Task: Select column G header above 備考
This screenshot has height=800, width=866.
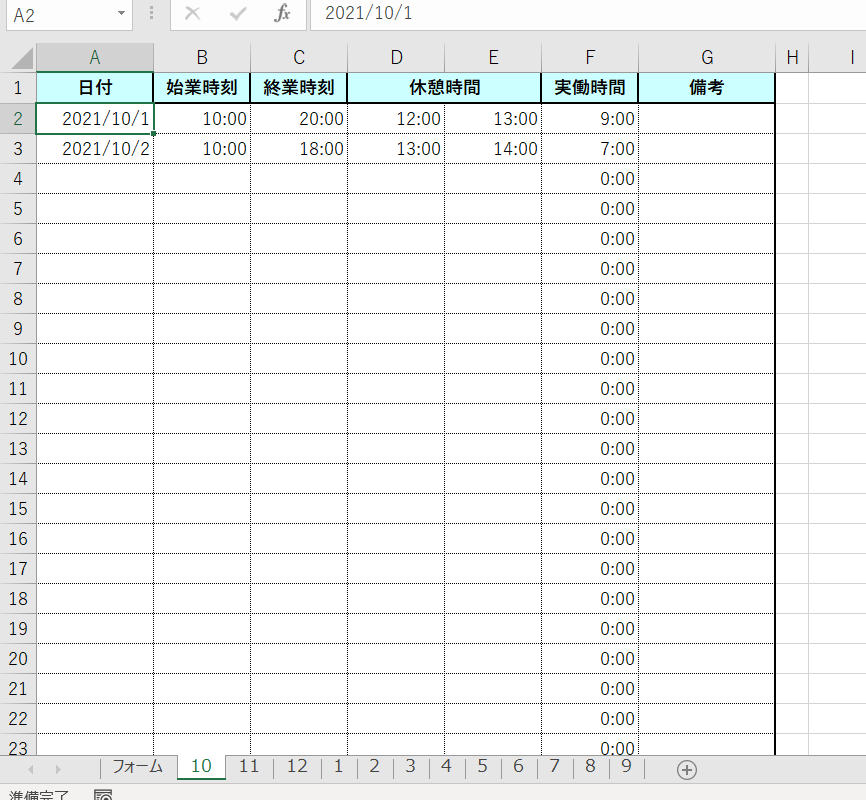Action: point(707,57)
